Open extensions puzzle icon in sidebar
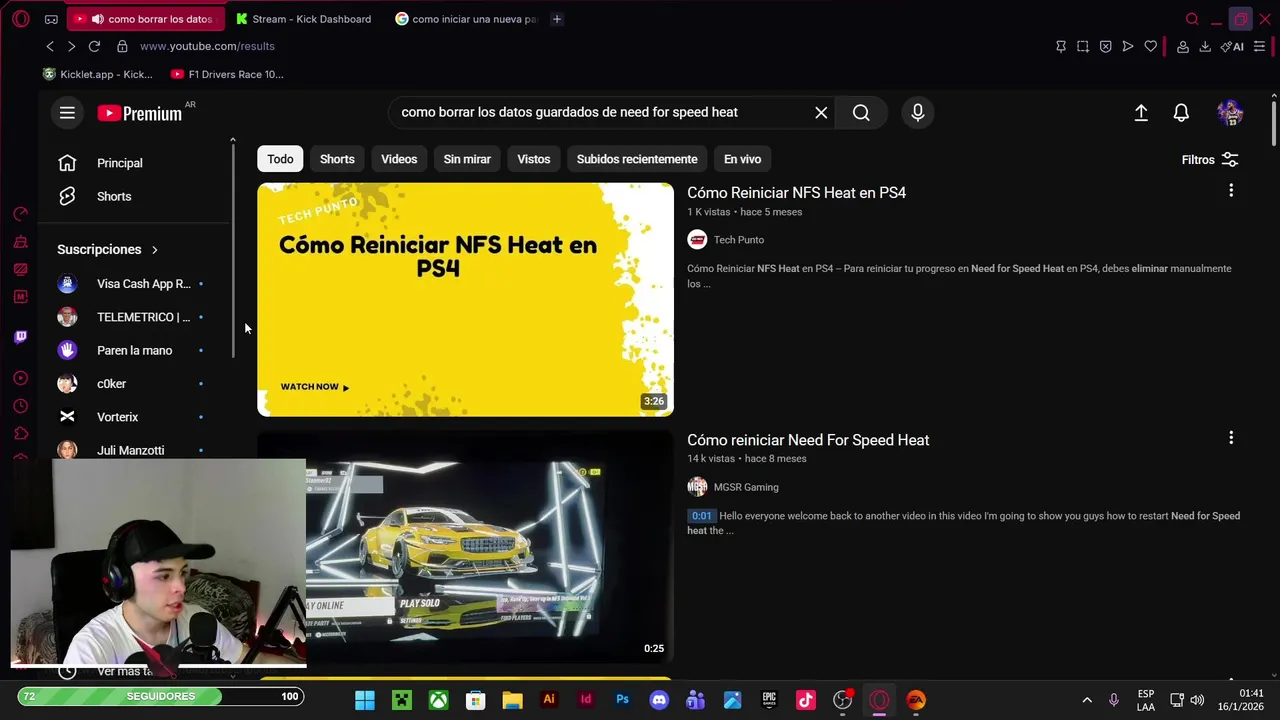Viewport: 1280px width, 720px height. click(20, 433)
